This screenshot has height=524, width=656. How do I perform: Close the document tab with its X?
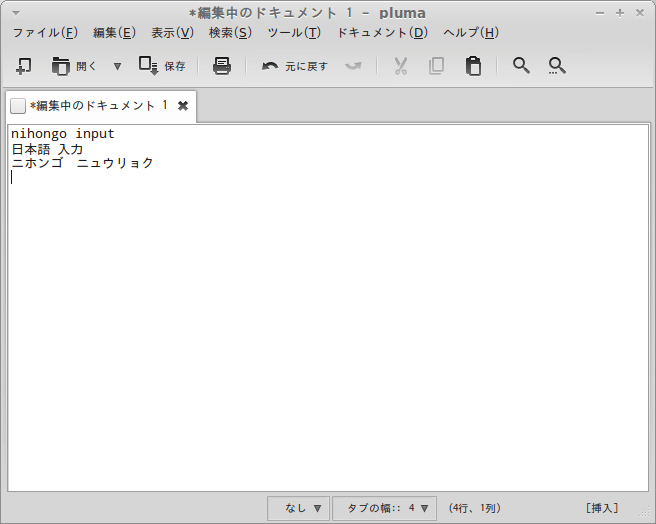point(183,106)
